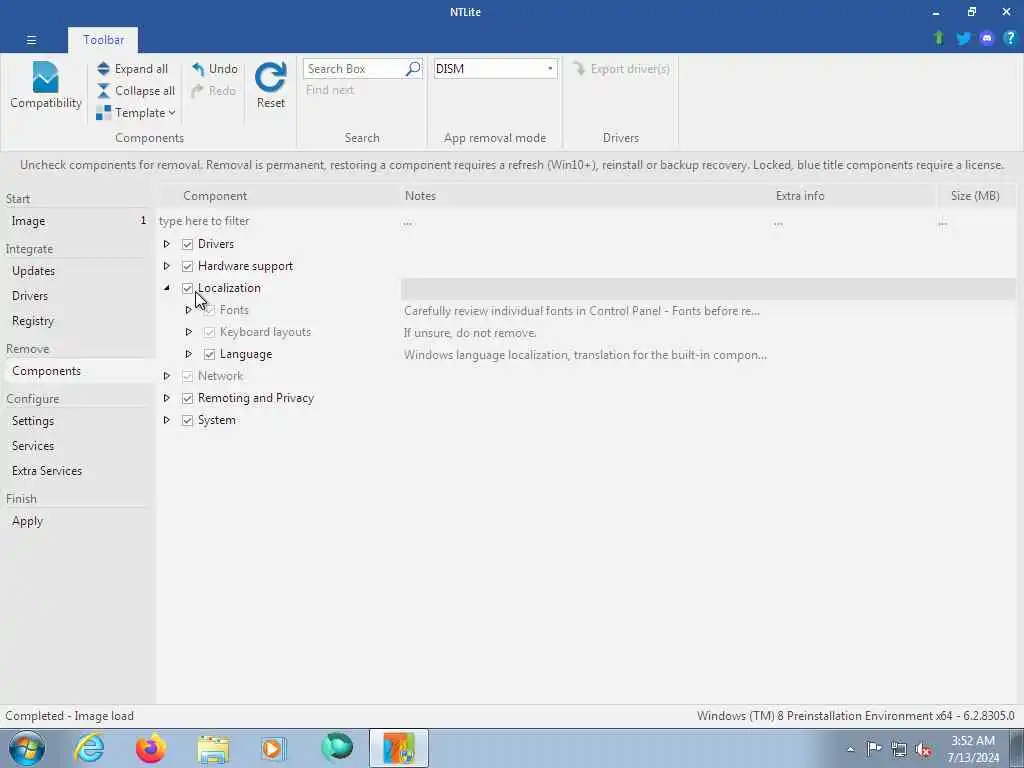Click the green update arrow icon

pos(939,38)
